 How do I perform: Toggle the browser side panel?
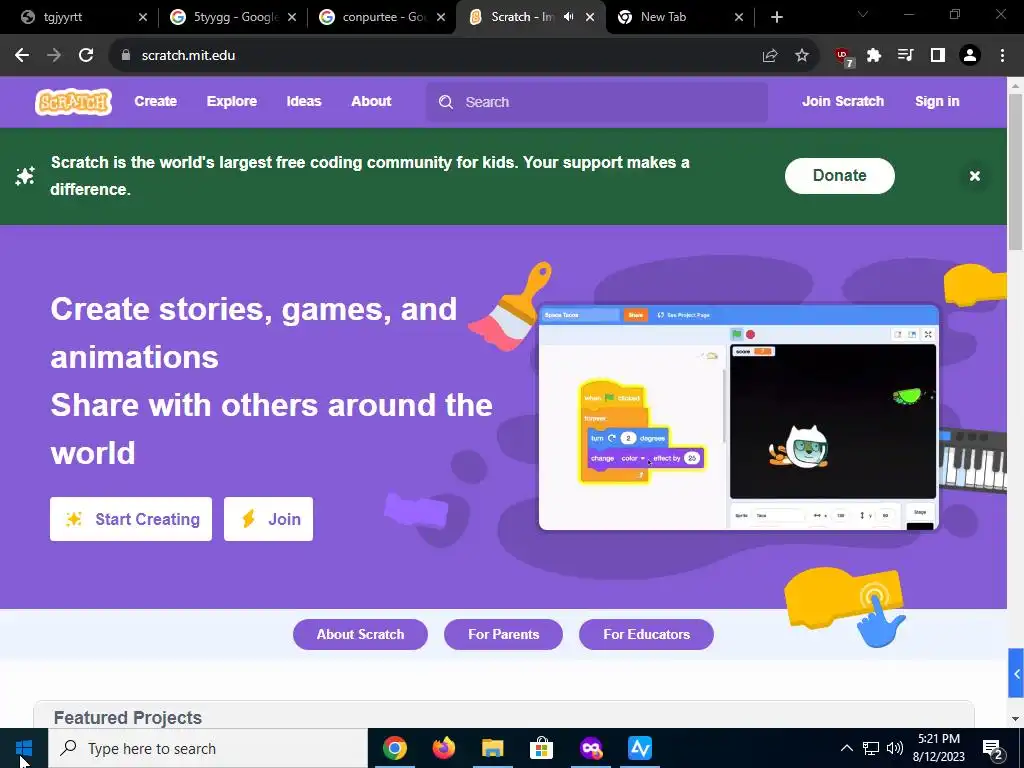click(938, 56)
